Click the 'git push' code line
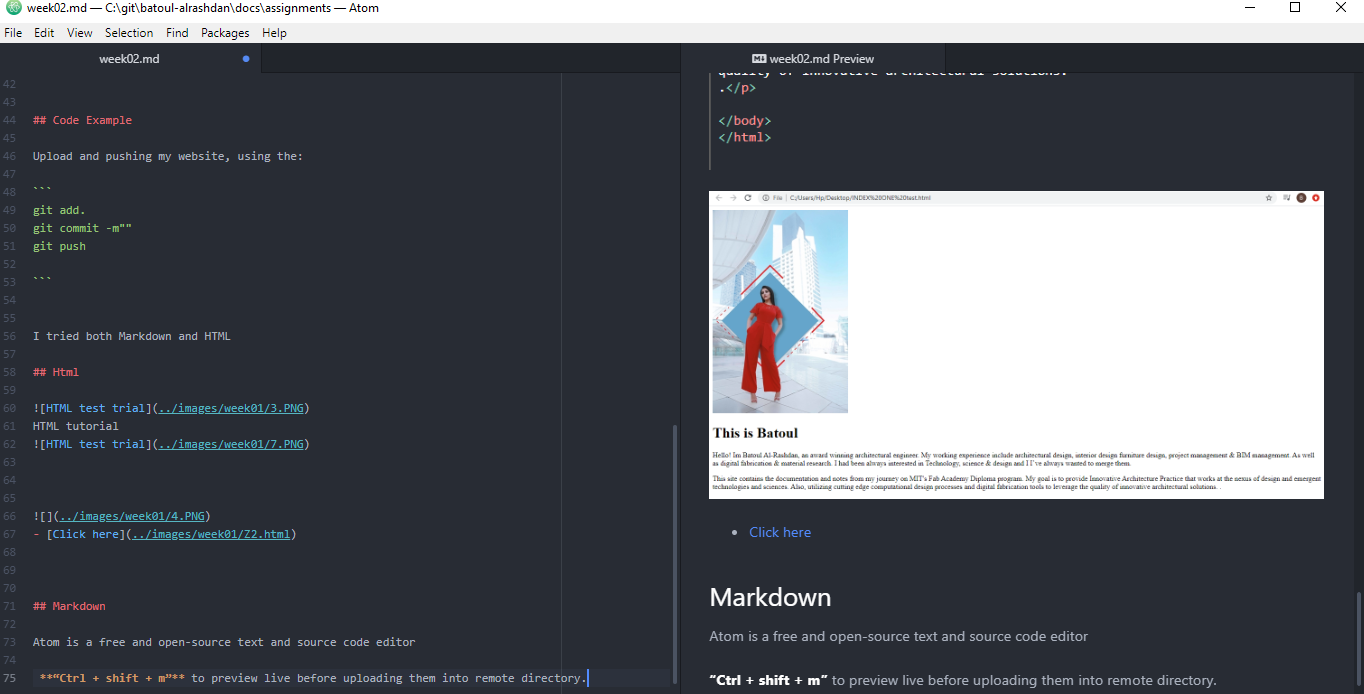Image resolution: width=1364 pixels, height=694 pixels. point(59,246)
